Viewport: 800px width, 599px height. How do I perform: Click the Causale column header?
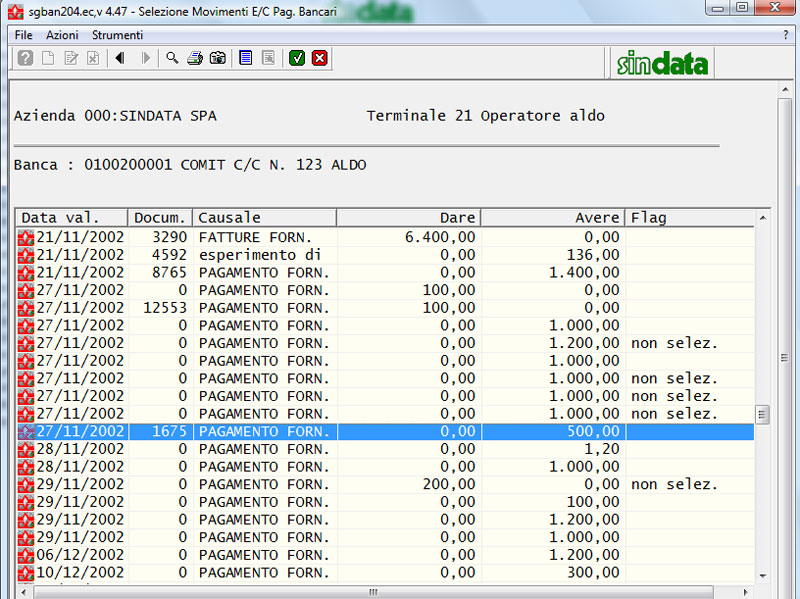click(x=264, y=218)
